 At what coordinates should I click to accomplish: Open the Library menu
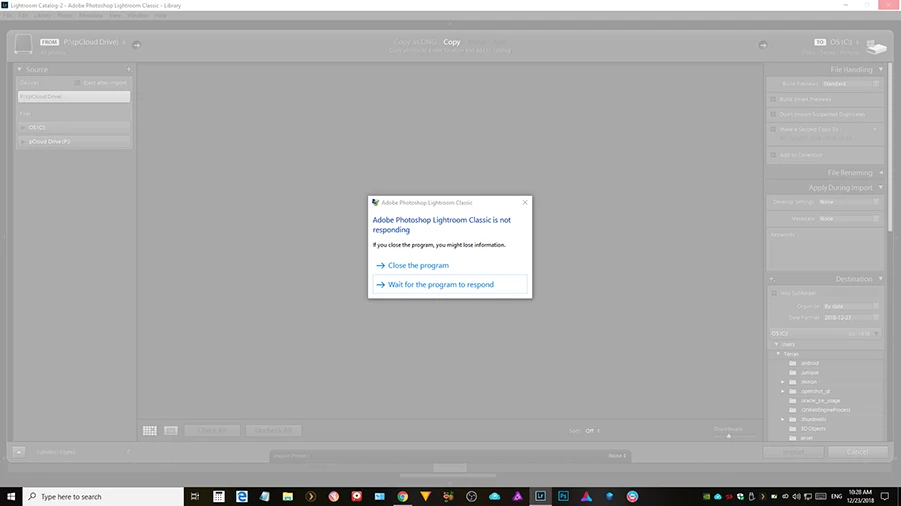(43, 16)
